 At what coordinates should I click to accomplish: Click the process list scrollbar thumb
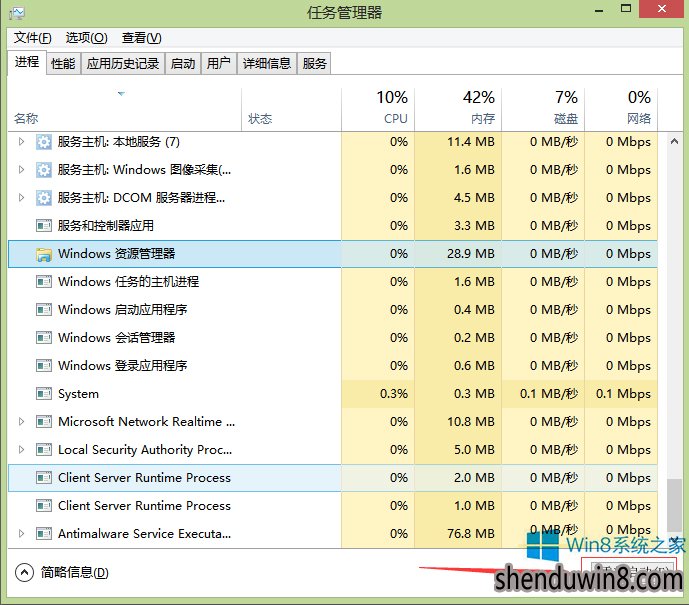click(x=674, y=505)
